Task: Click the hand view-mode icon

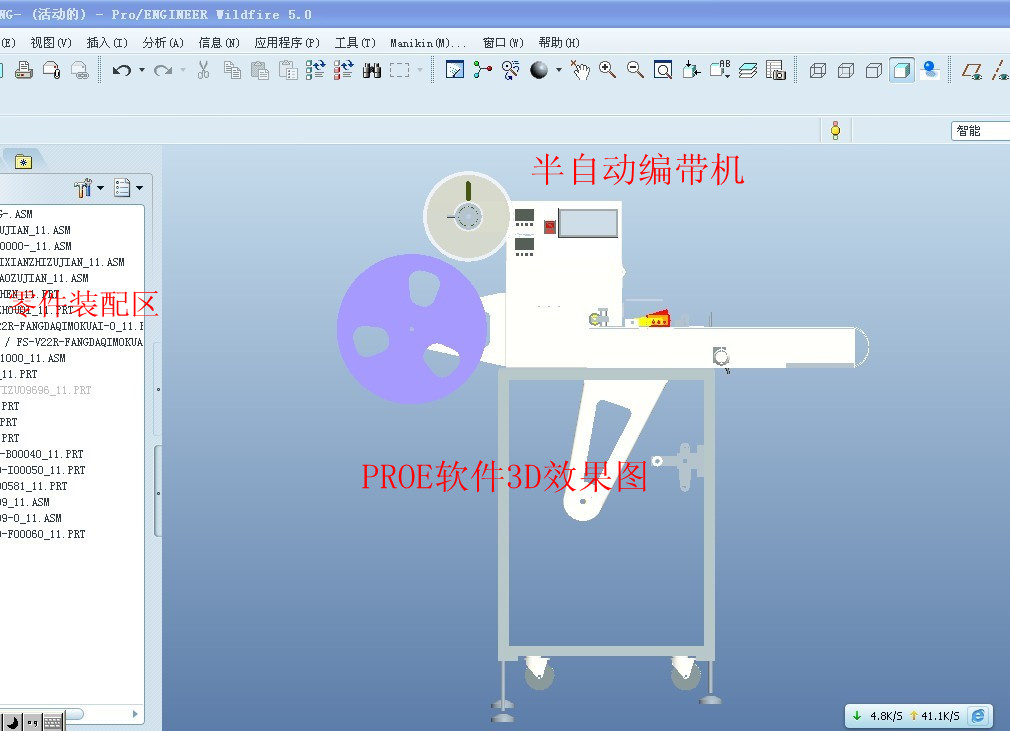Action: (x=580, y=70)
